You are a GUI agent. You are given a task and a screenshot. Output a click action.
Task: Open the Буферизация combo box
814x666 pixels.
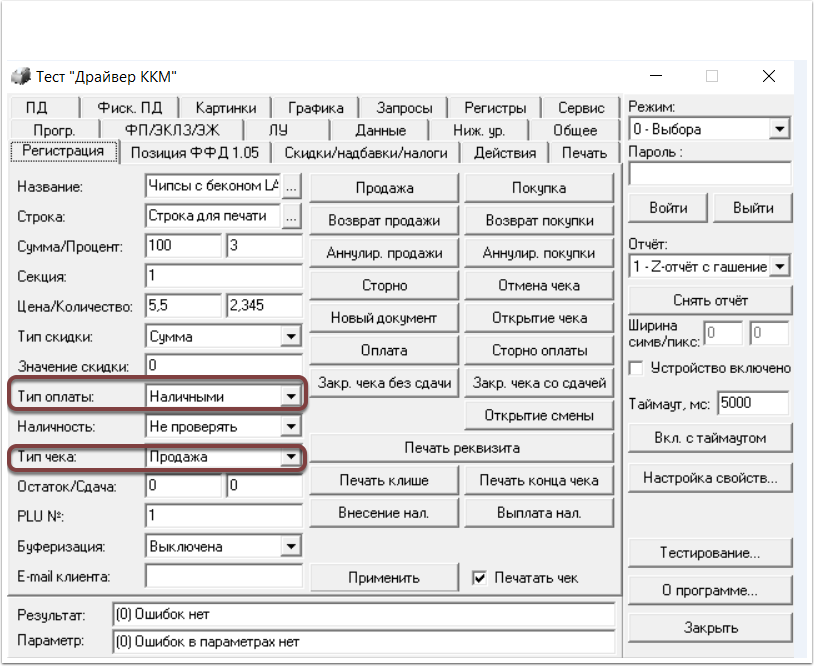(291, 546)
